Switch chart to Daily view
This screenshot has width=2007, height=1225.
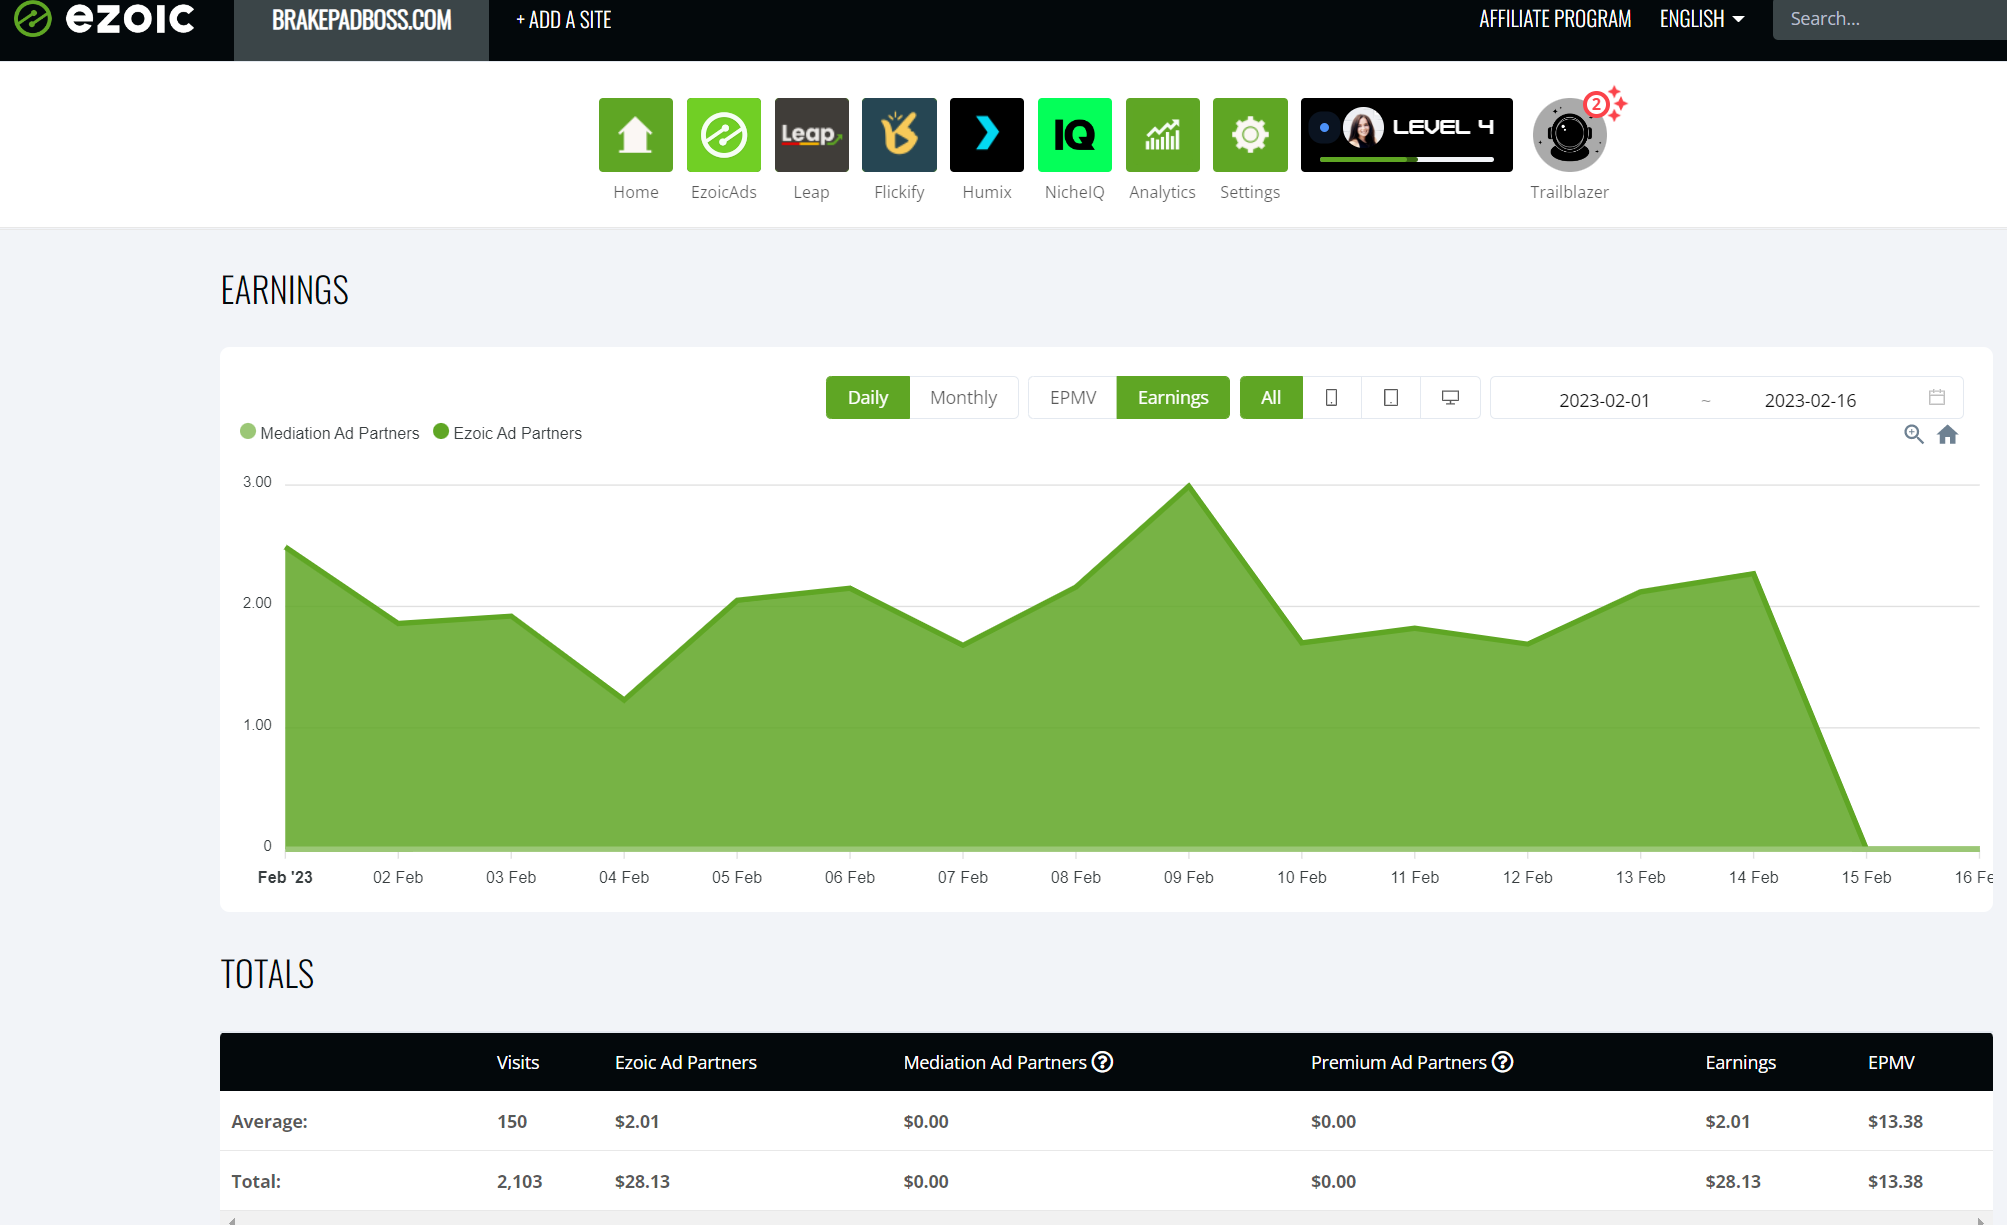(868, 398)
